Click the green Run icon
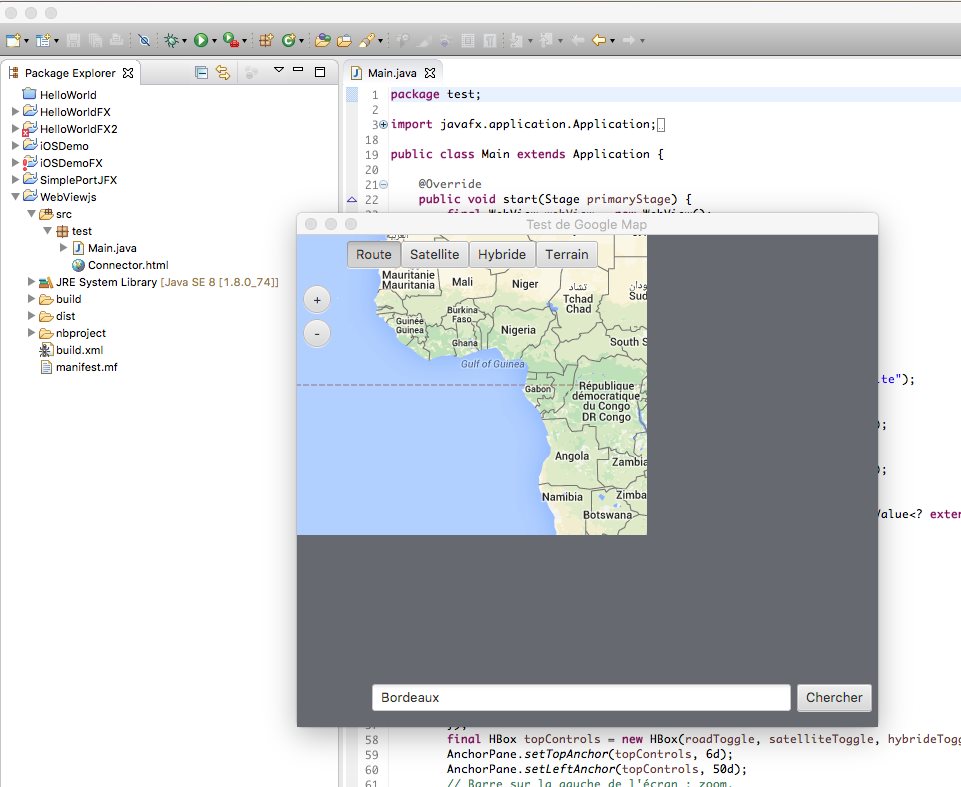 tap(200, 40)
